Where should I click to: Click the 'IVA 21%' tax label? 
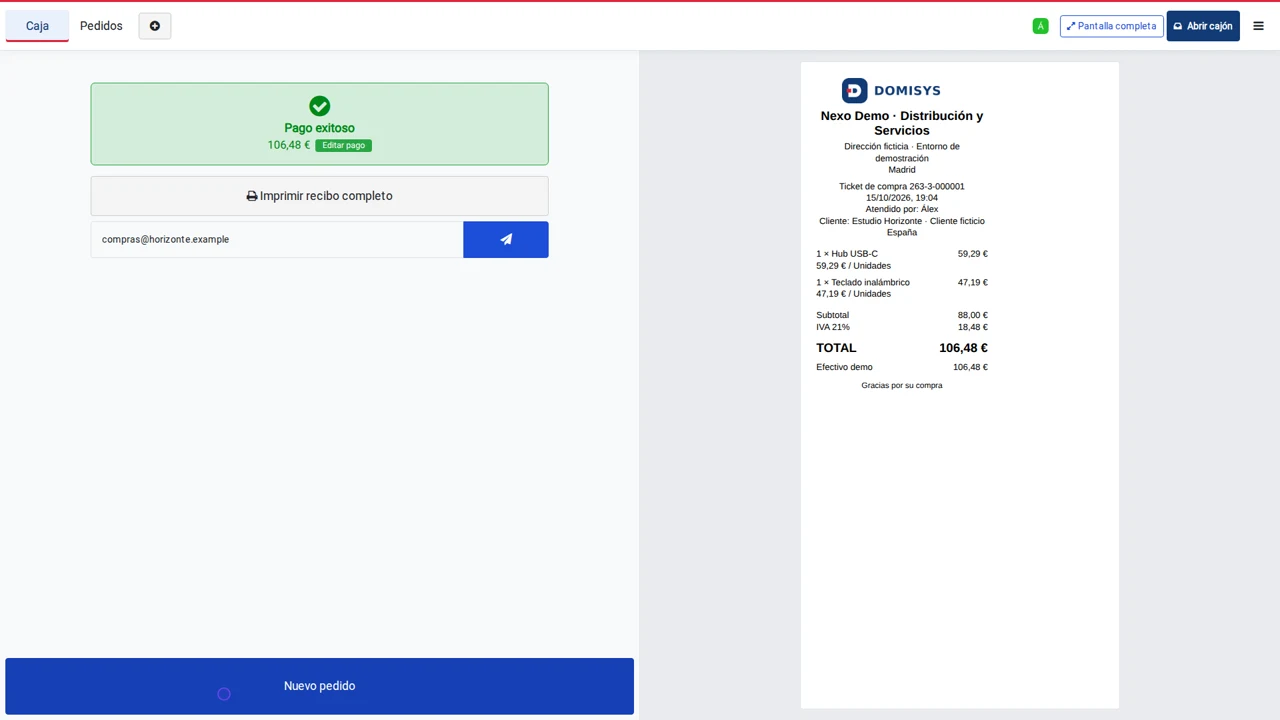833,327
